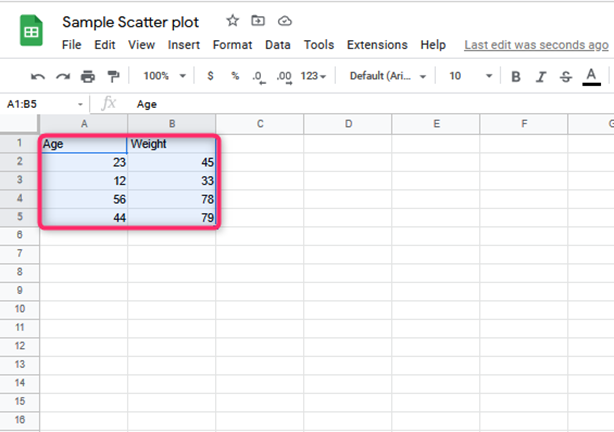The height and width of the screenshot is (432, 614).
Task: Open the View menu
Action: pyautogui.click(x=141, y=45)
